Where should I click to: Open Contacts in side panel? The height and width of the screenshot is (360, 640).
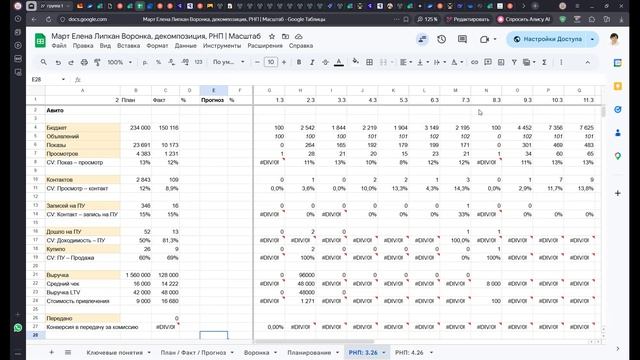(618, 133)
